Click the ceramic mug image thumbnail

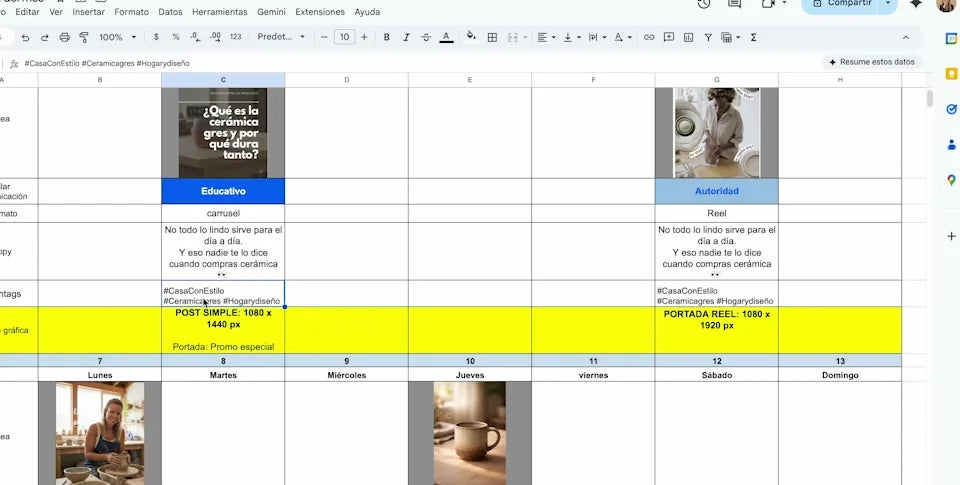(470, 433)
